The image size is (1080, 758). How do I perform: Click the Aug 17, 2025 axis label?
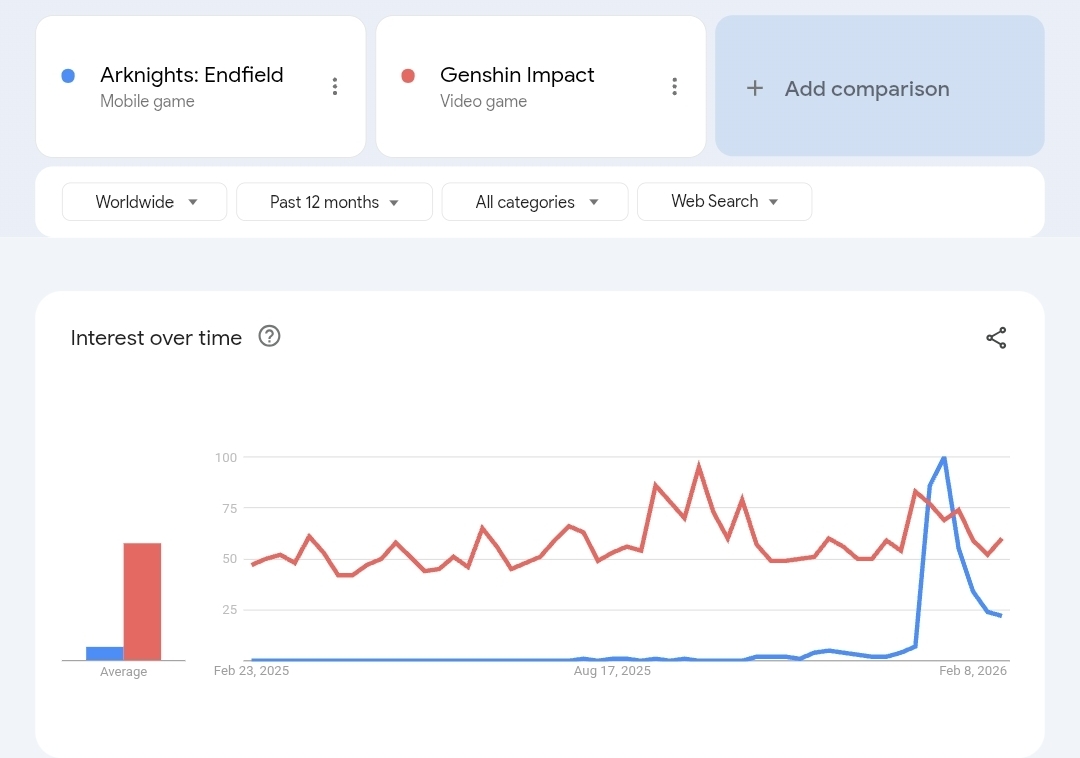[x=612, y=671]
